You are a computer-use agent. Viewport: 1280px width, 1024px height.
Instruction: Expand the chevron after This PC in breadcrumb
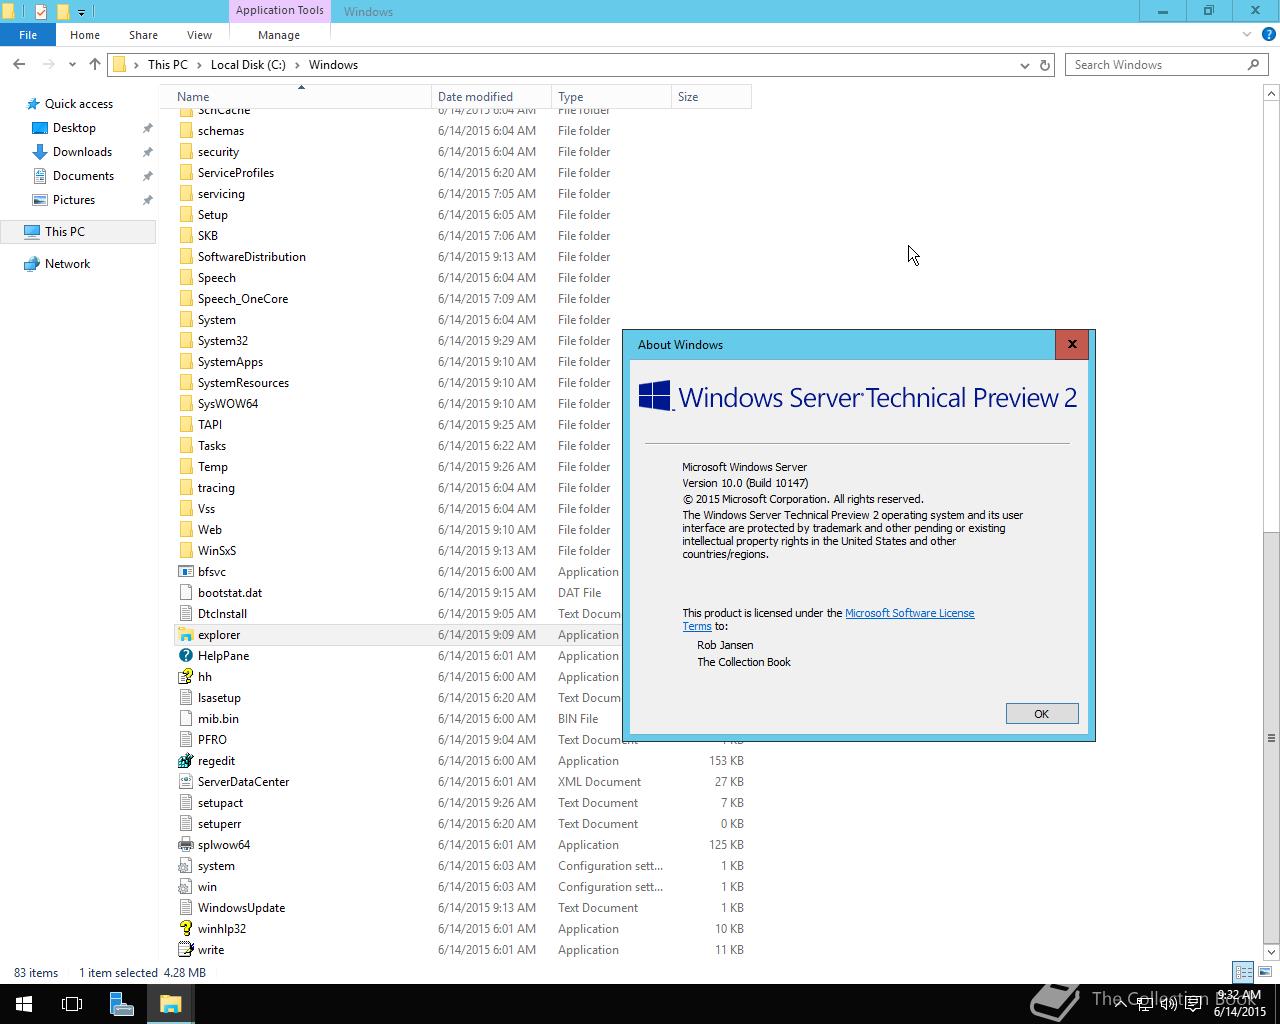click(x=199, y=65)
